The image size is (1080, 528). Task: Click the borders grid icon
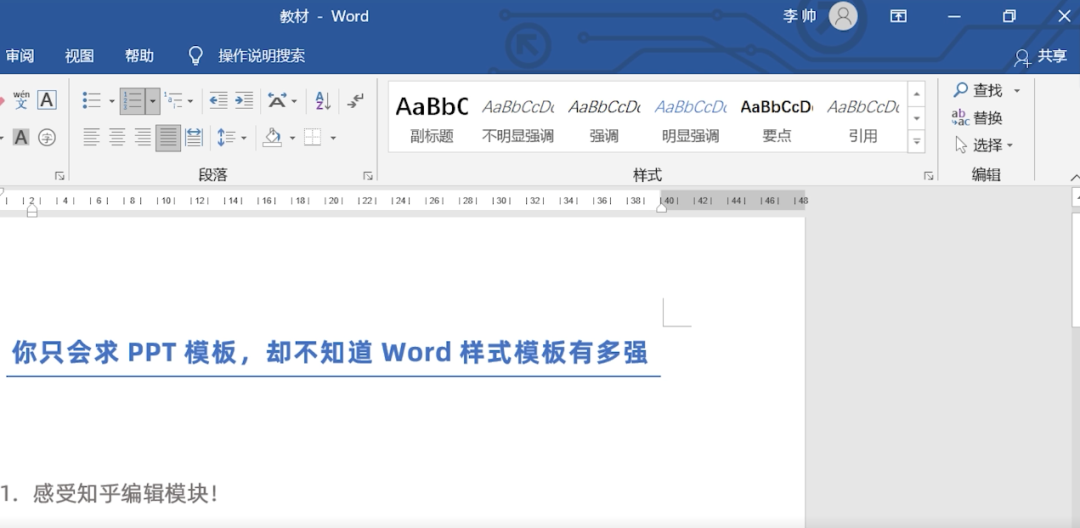click(313, 137)
